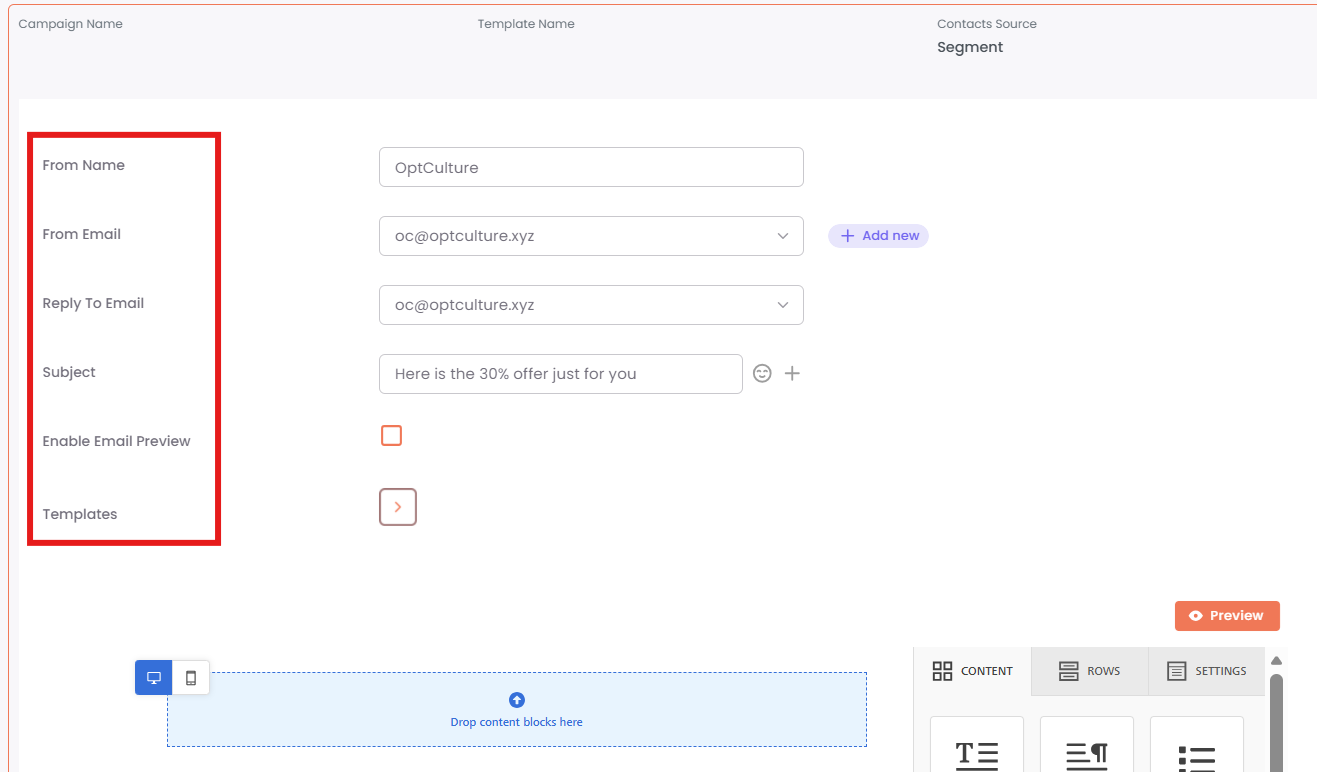Select the List content block

click(x=1196, y=750)
